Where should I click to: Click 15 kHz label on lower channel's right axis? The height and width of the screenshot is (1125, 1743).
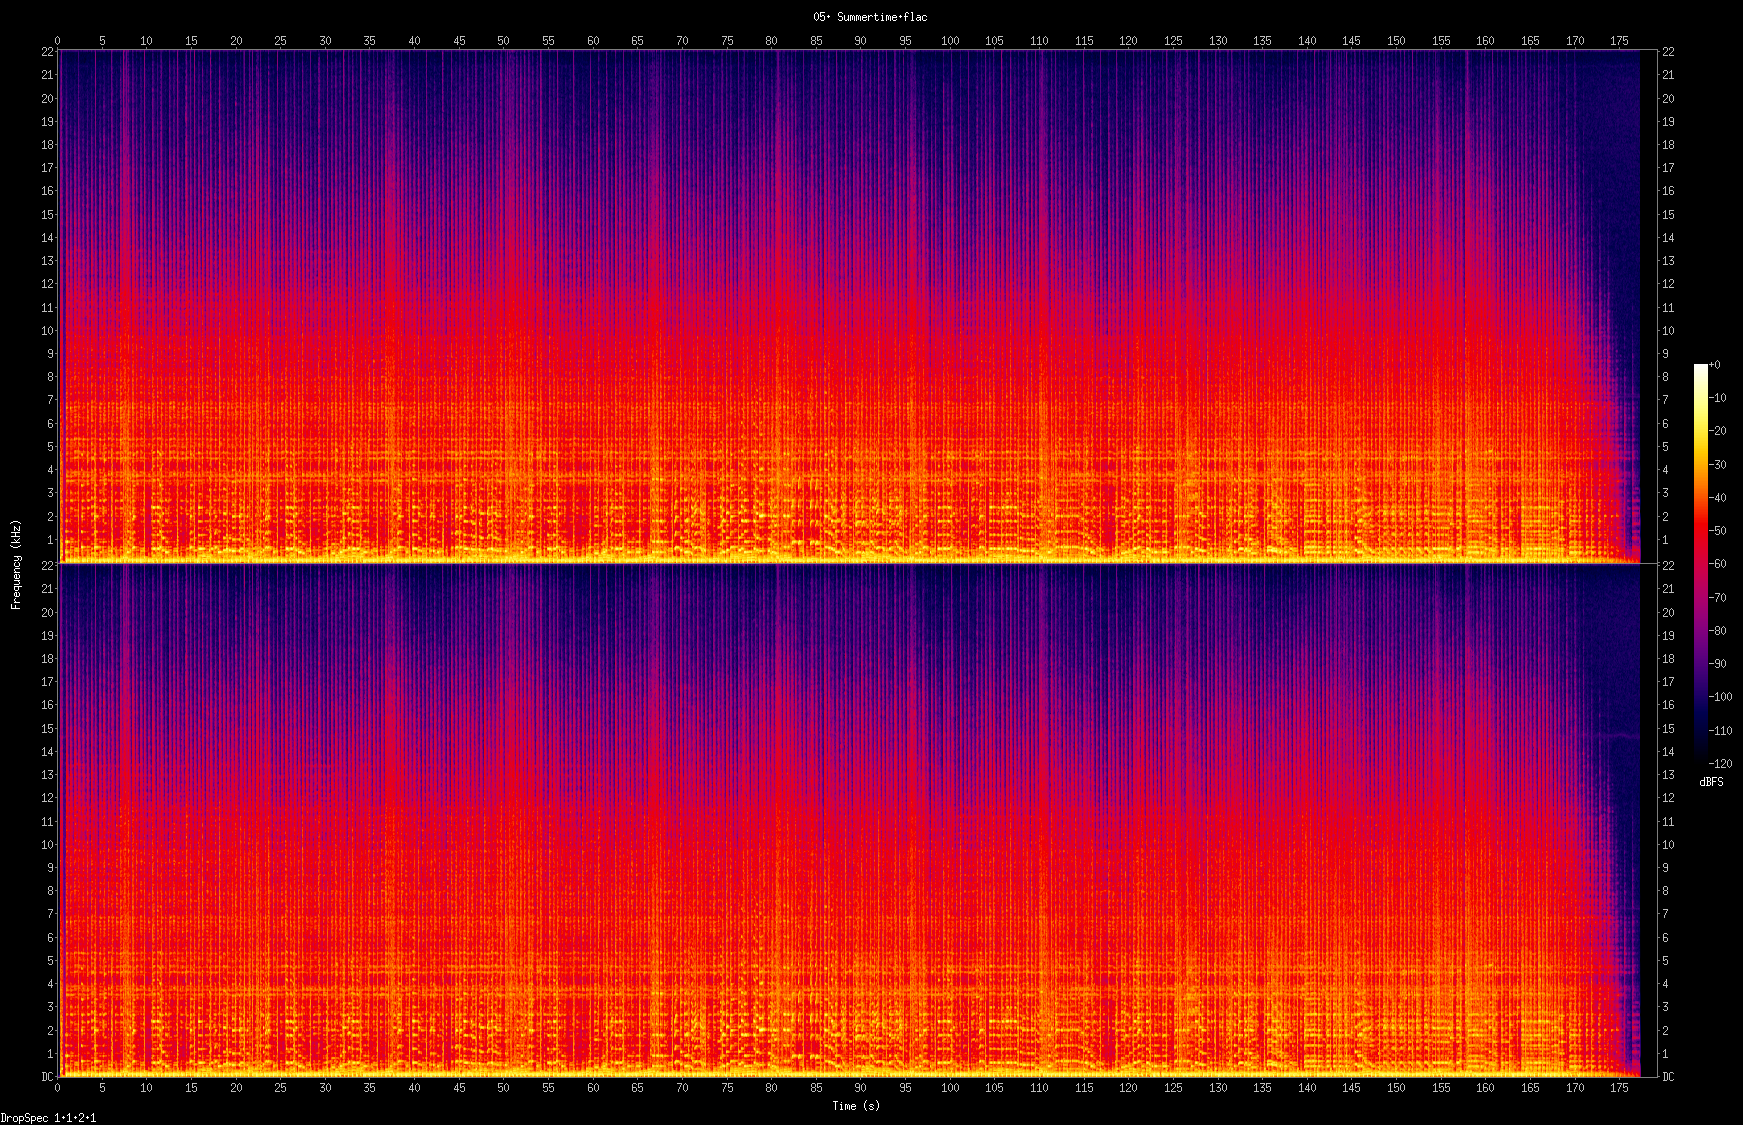[x=1668, y=729]
